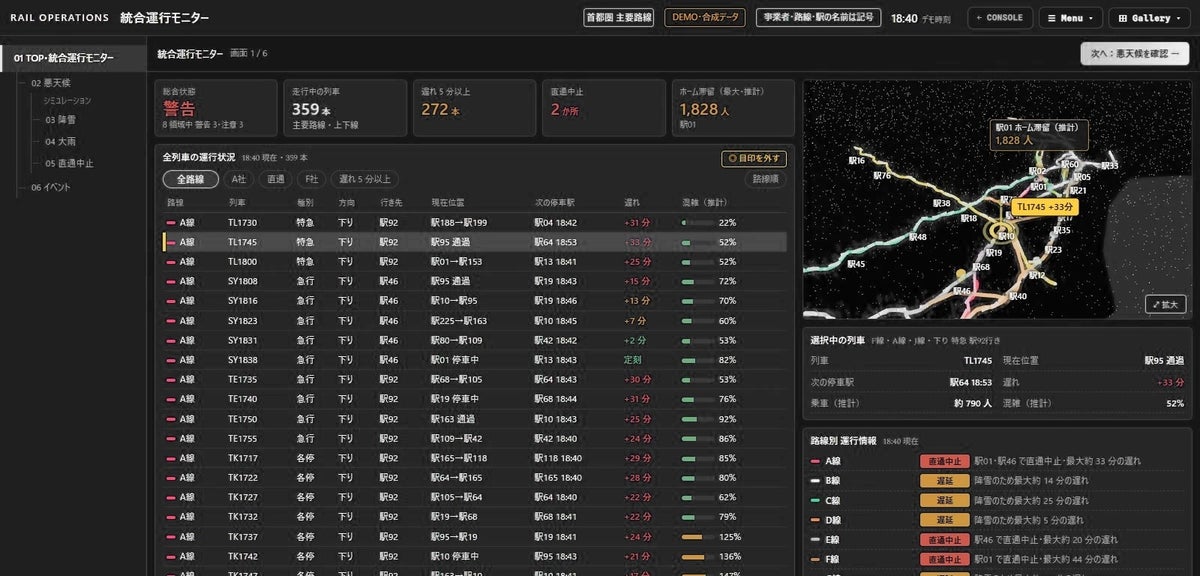Screen dimensions: 1200x576
Task: Open 01 TOP・統合運行モニター in sidebar
Action: (72, 58)
